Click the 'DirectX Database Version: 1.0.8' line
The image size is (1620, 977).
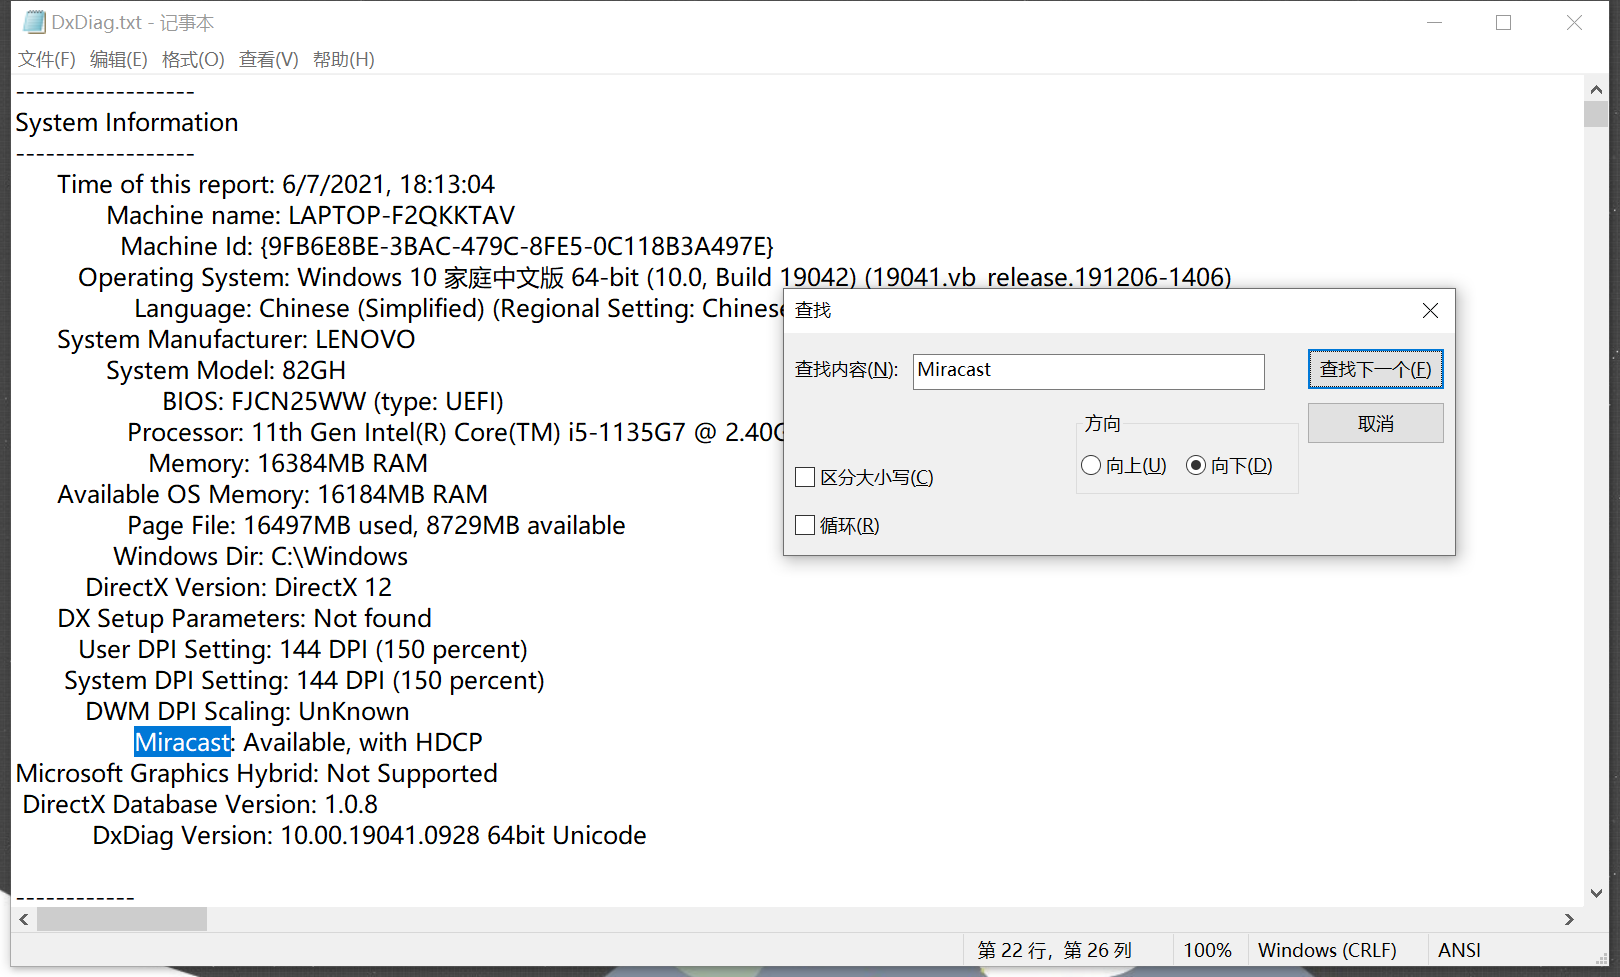click(x=200, y=804)
